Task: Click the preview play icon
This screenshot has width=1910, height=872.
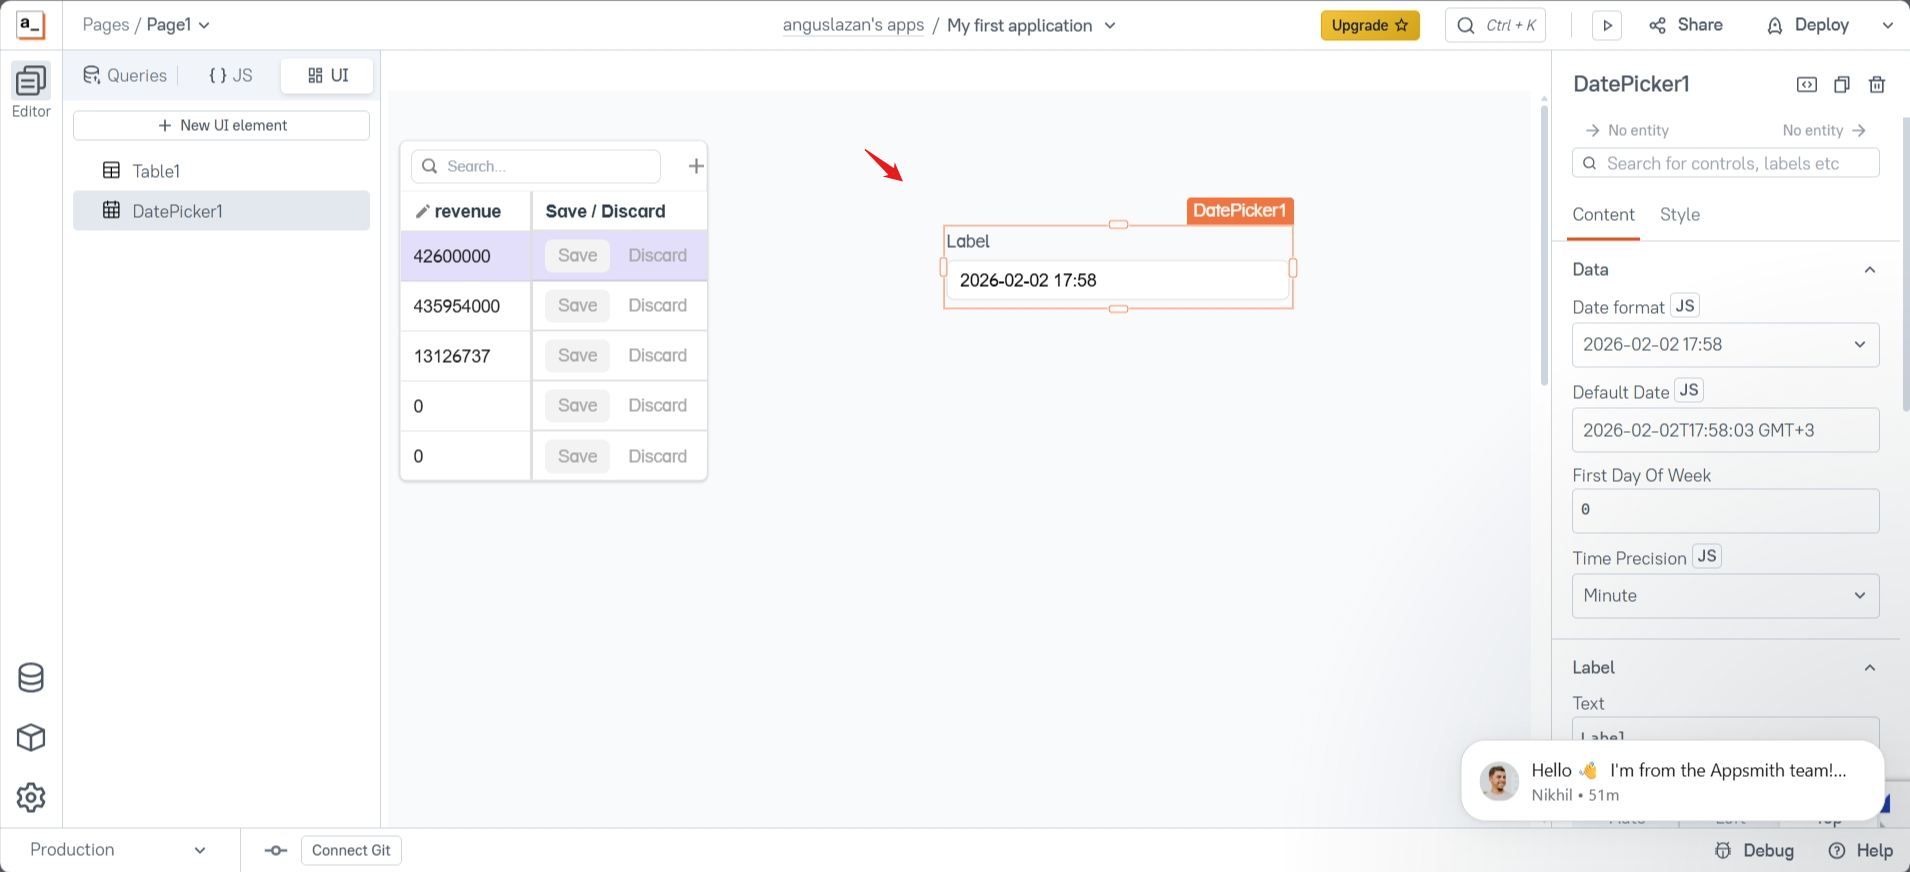Action: (x=1607, y=26)
